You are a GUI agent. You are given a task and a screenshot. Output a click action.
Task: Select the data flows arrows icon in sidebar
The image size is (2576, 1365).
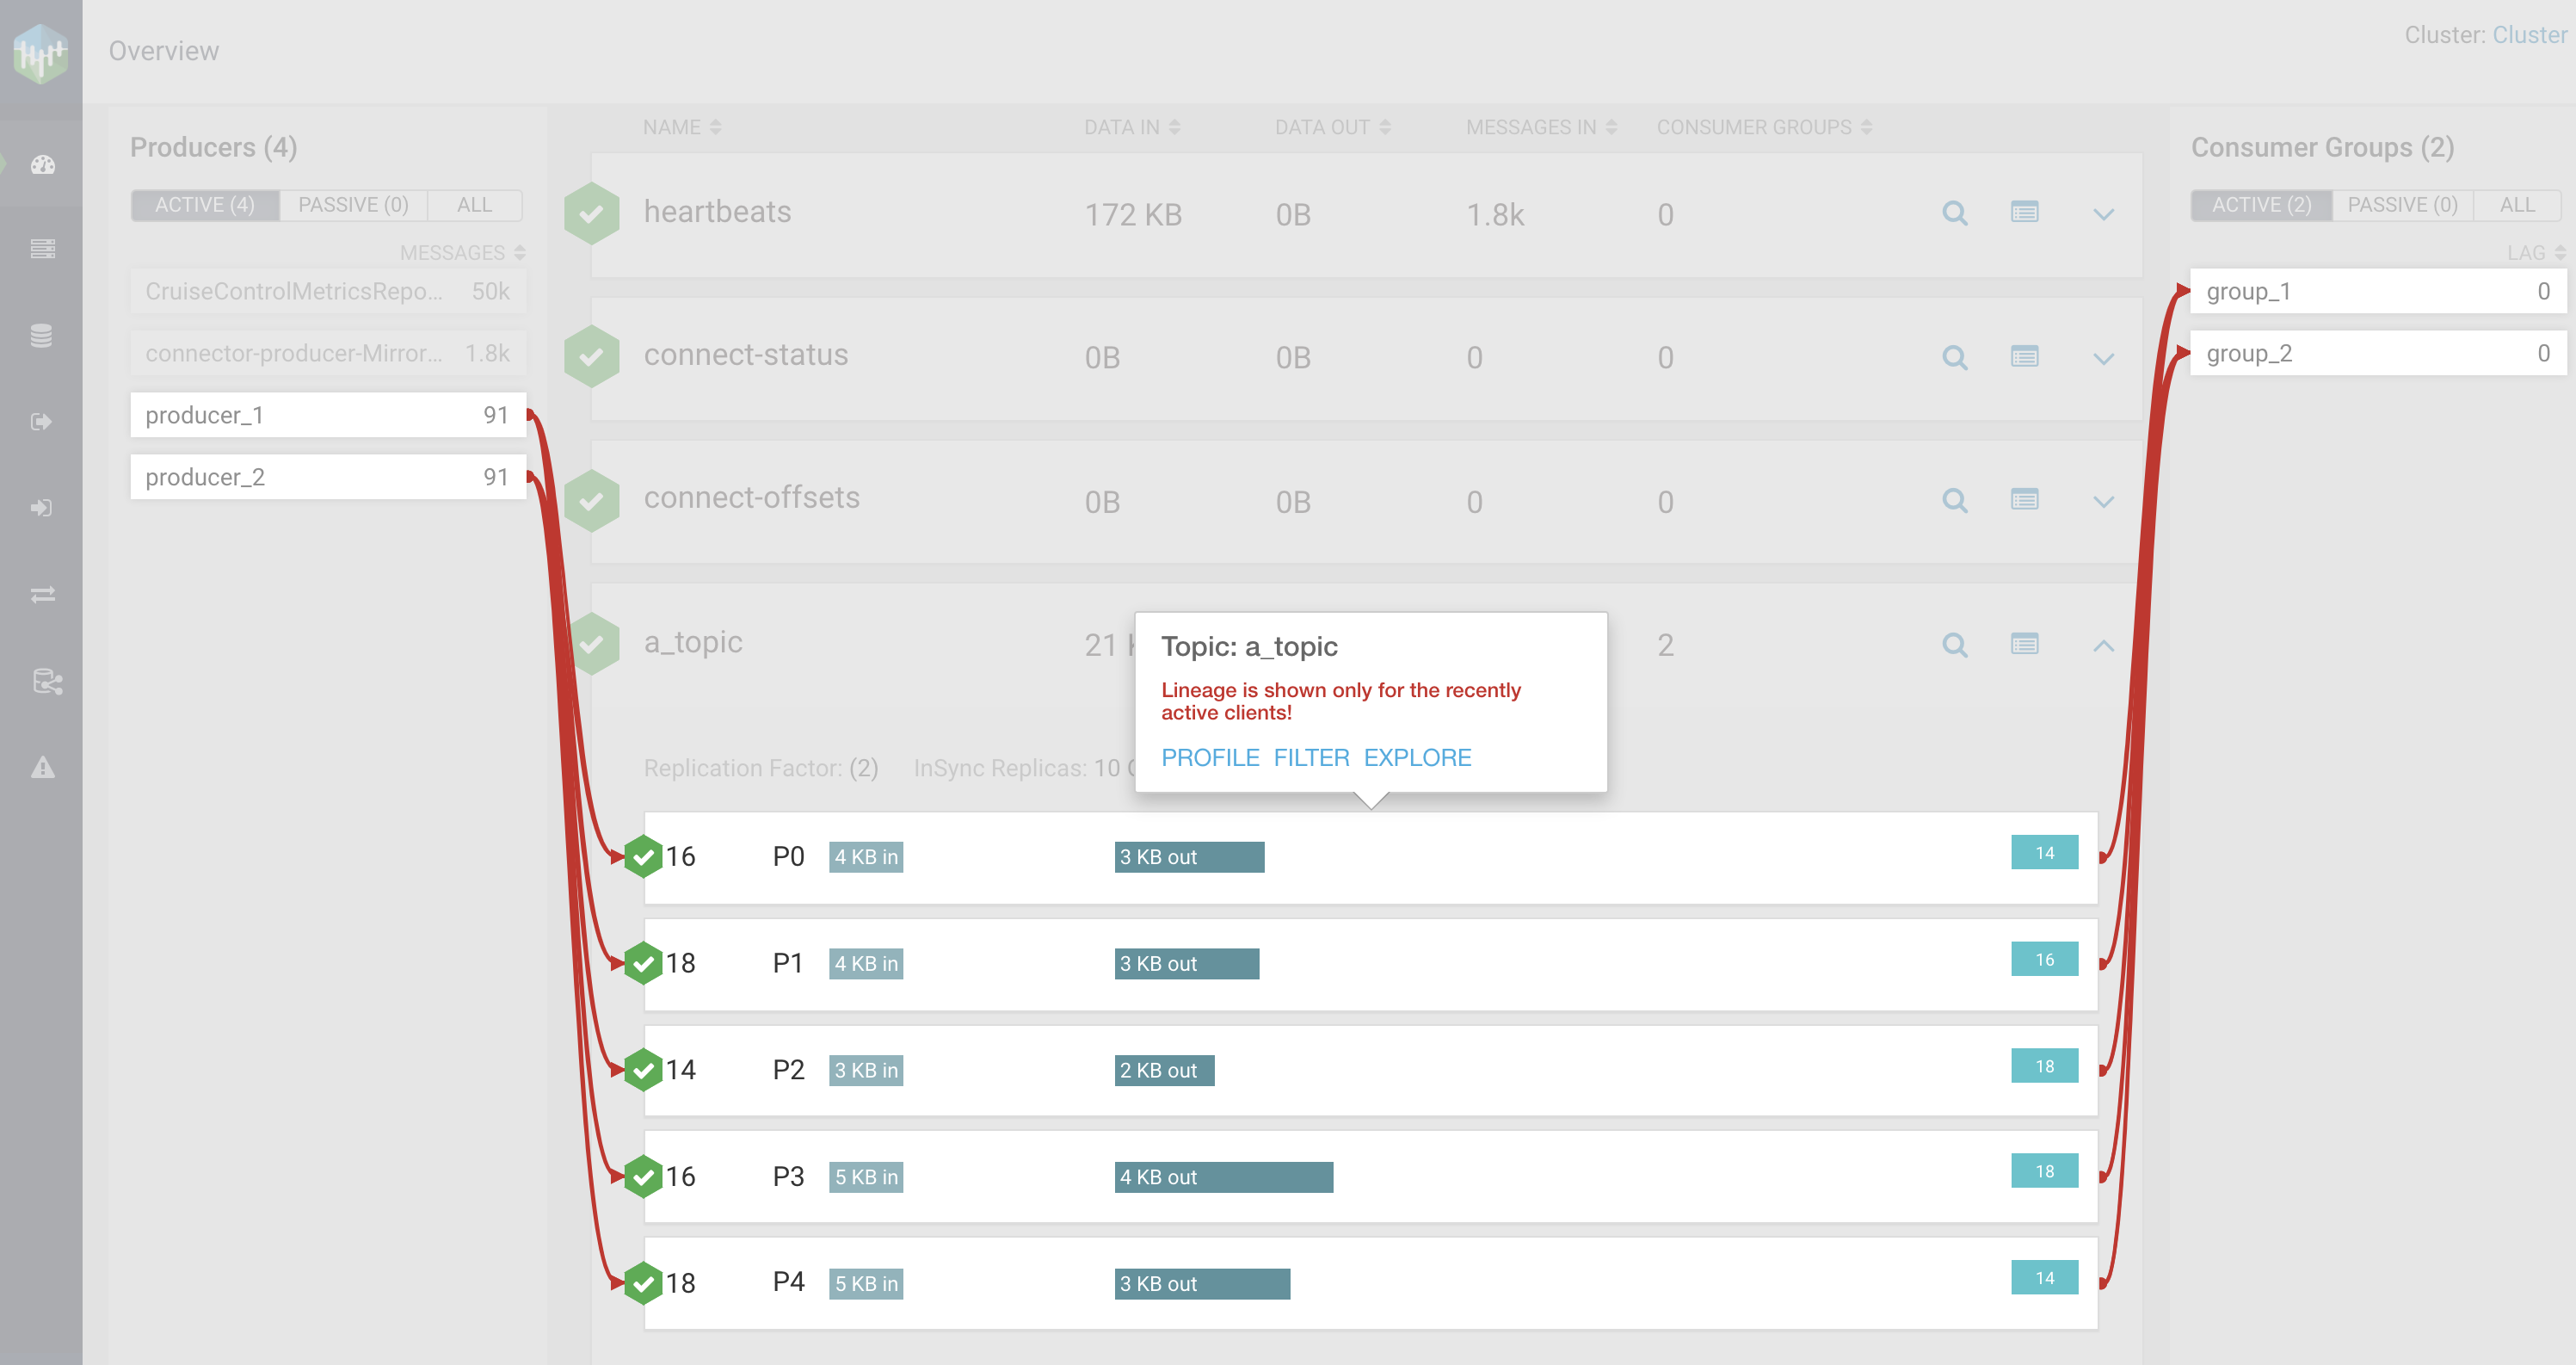(42, 594)
